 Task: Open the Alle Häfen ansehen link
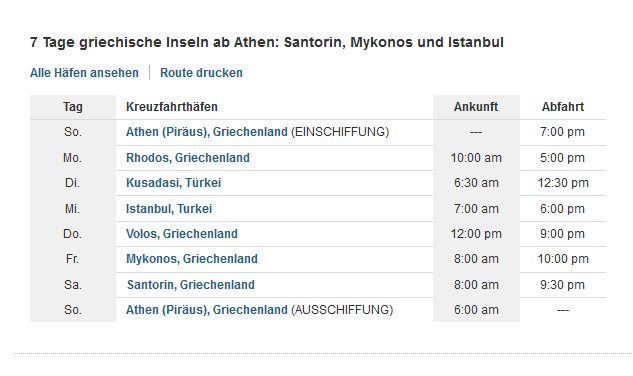coord(84,73)
